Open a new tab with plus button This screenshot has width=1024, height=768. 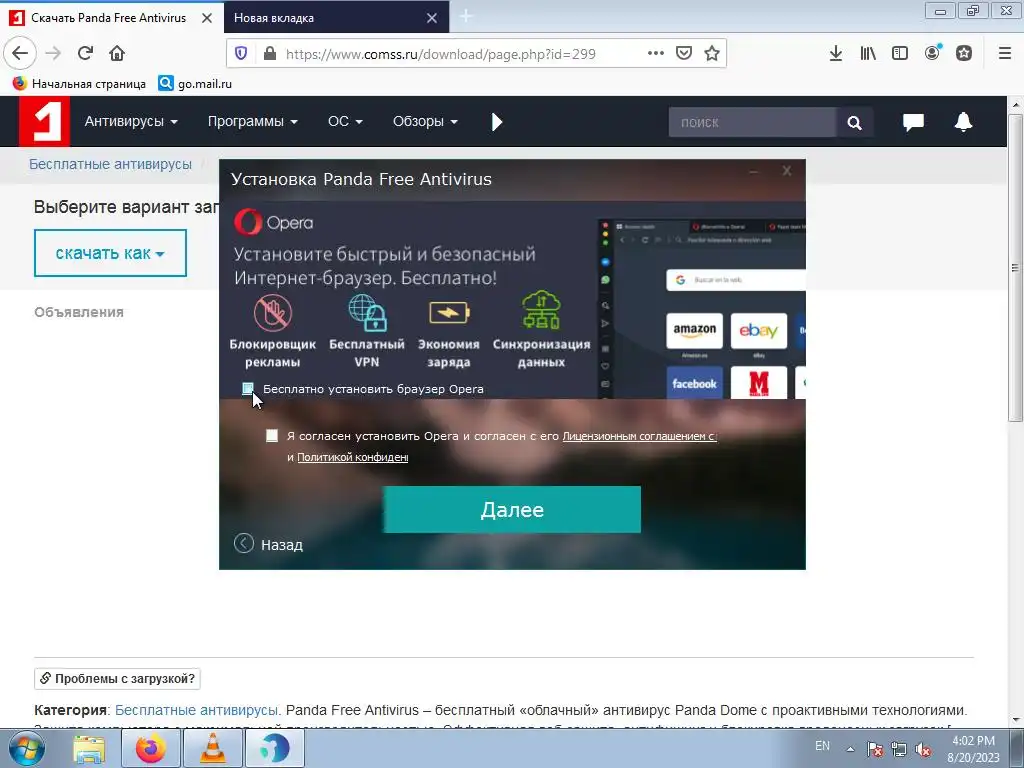tap(466, 16)
